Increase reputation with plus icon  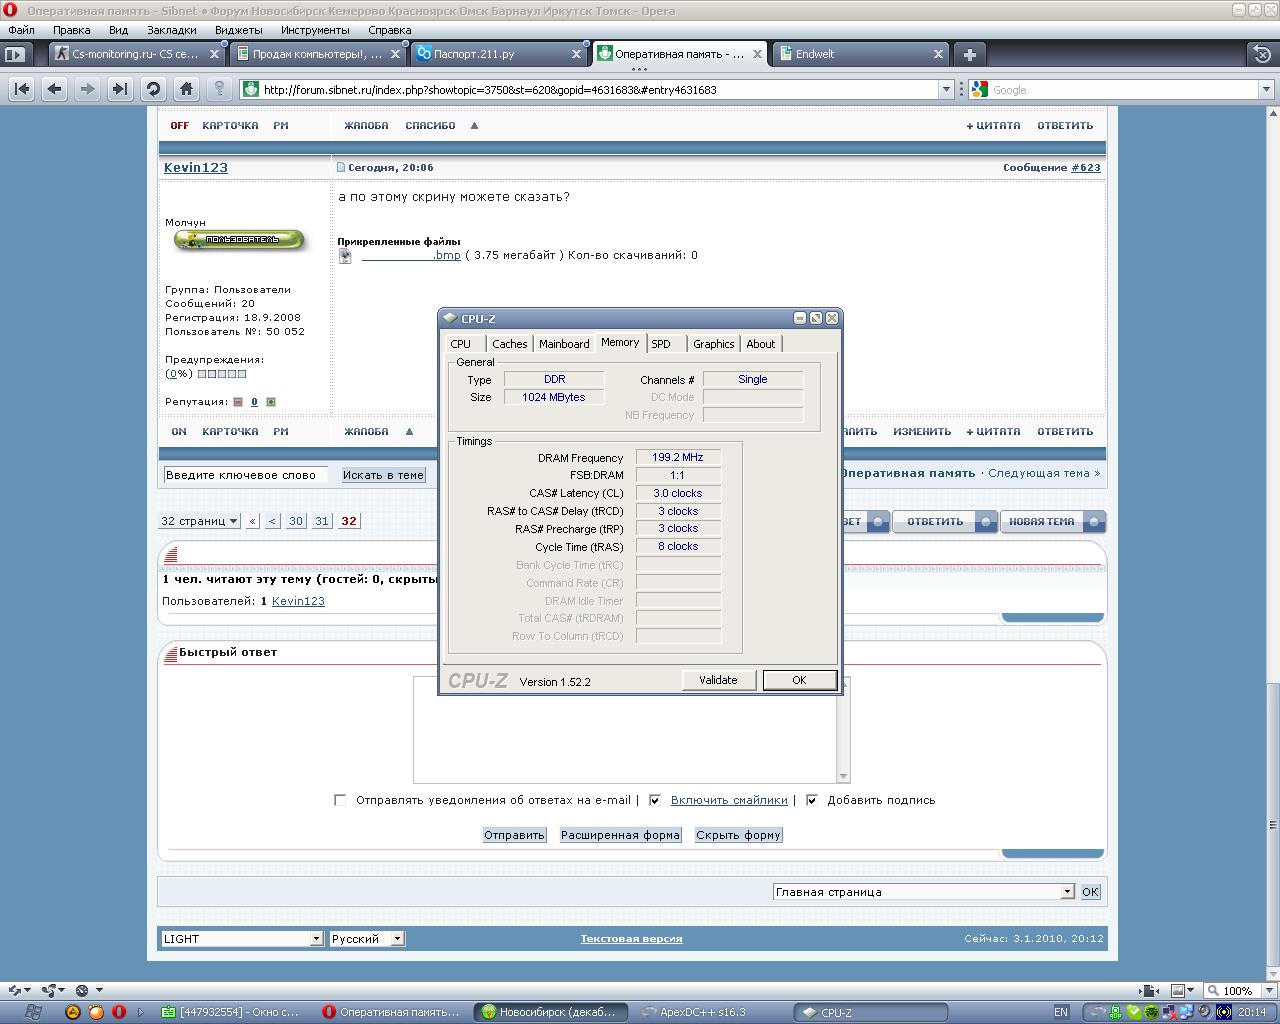[271, 402]
